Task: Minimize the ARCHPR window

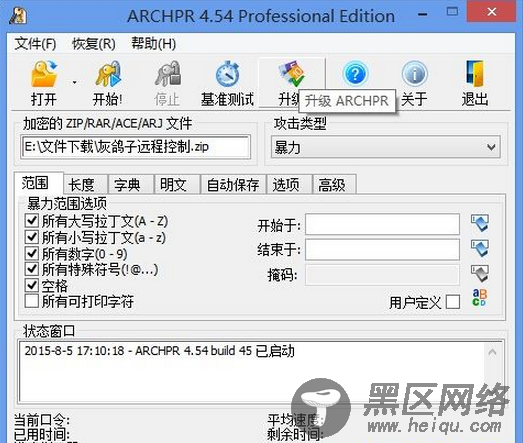Action: tap(423, 14)
